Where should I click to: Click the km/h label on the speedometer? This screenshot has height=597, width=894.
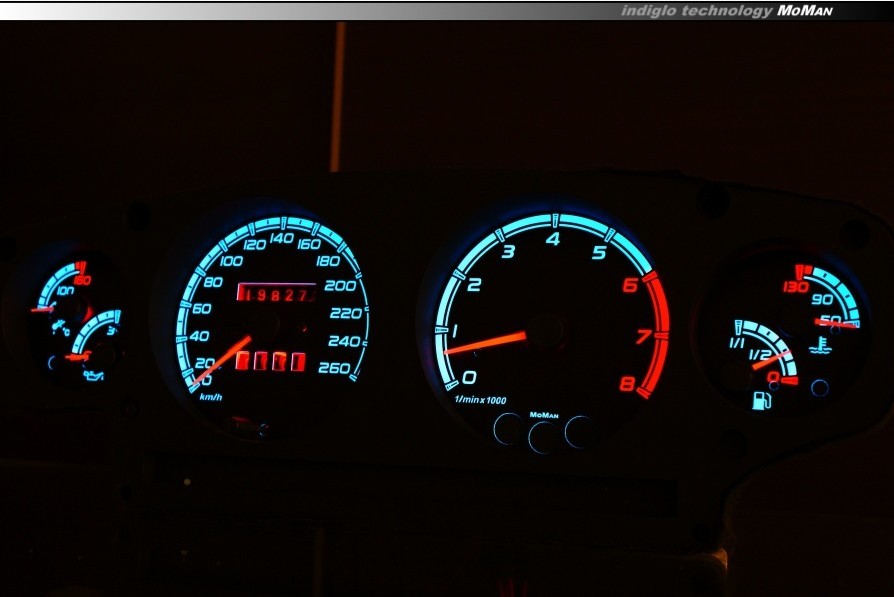[x=211, y=397]
